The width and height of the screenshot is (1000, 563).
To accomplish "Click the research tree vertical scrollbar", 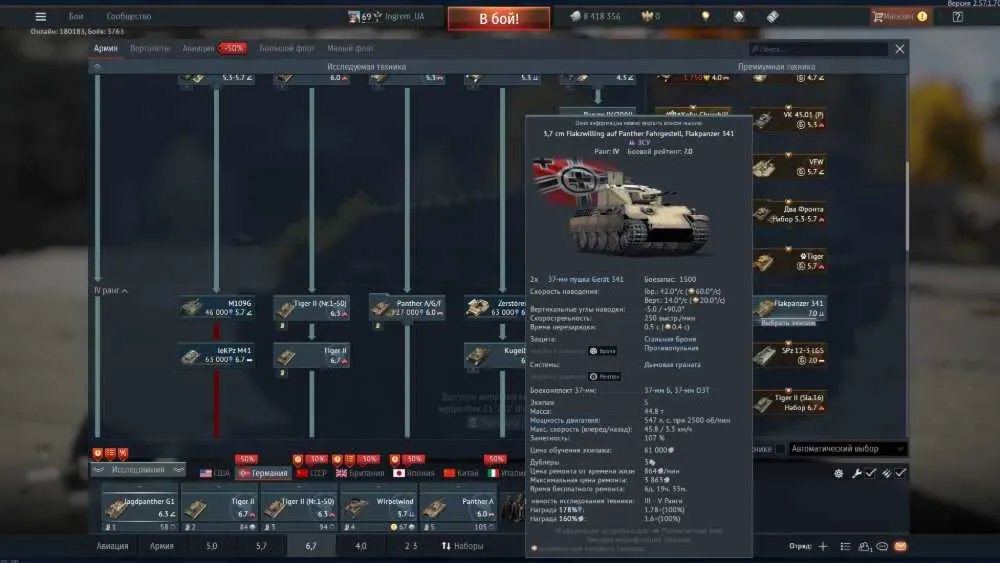I will click(x=906, y=205).
